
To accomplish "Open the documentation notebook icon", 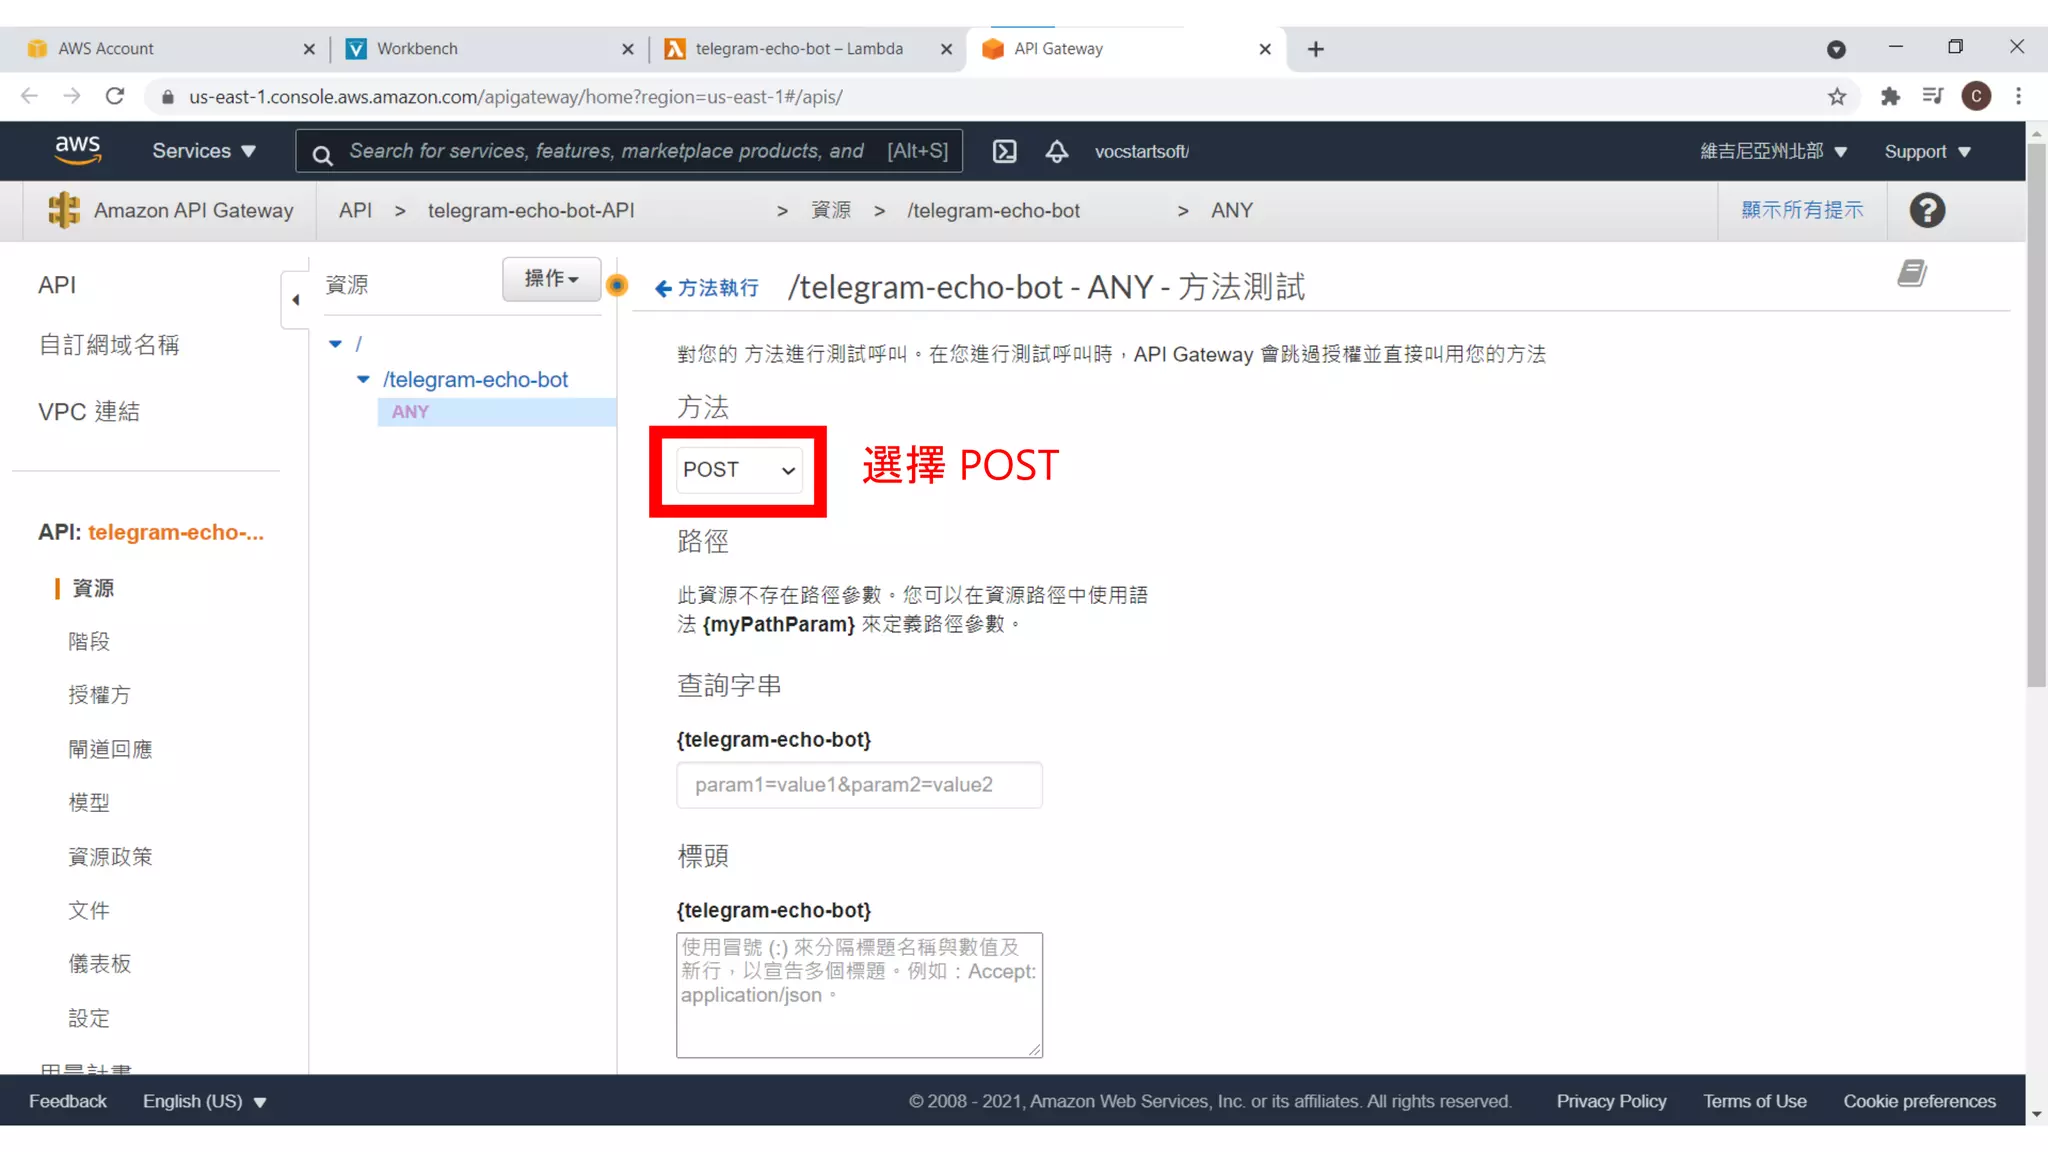I will (1912, 273).
